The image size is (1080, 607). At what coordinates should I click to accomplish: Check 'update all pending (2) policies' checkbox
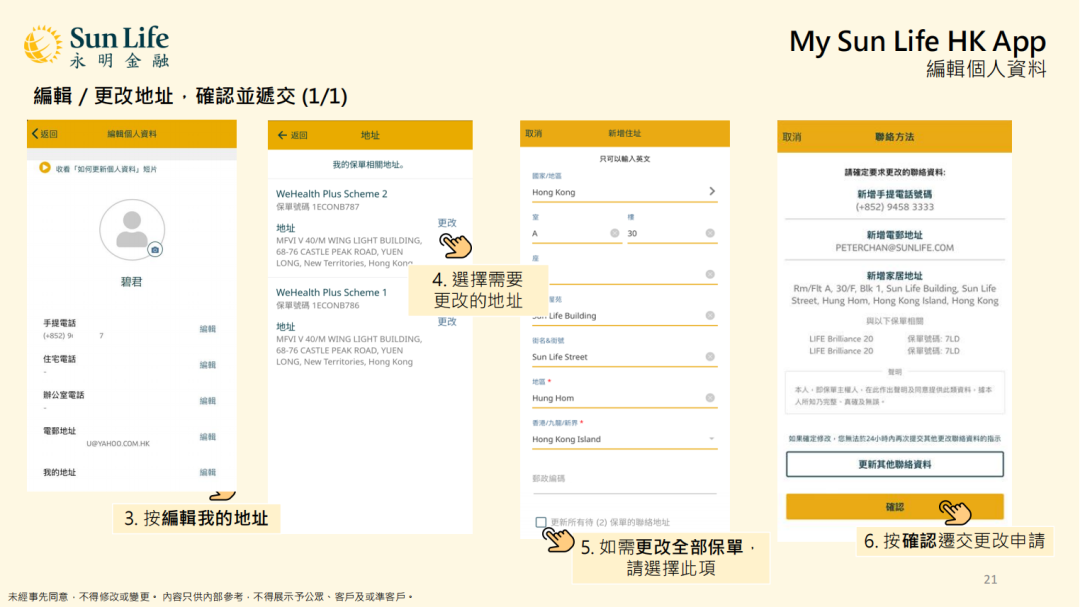pos(541,522)
